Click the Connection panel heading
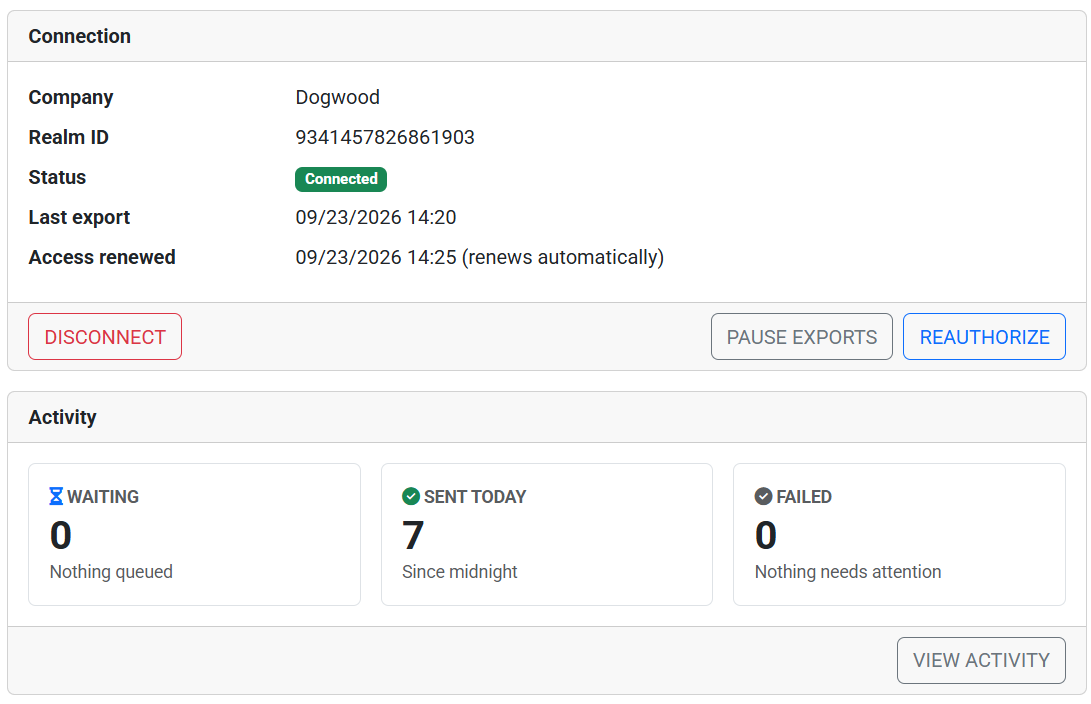 tap(79, 36)
